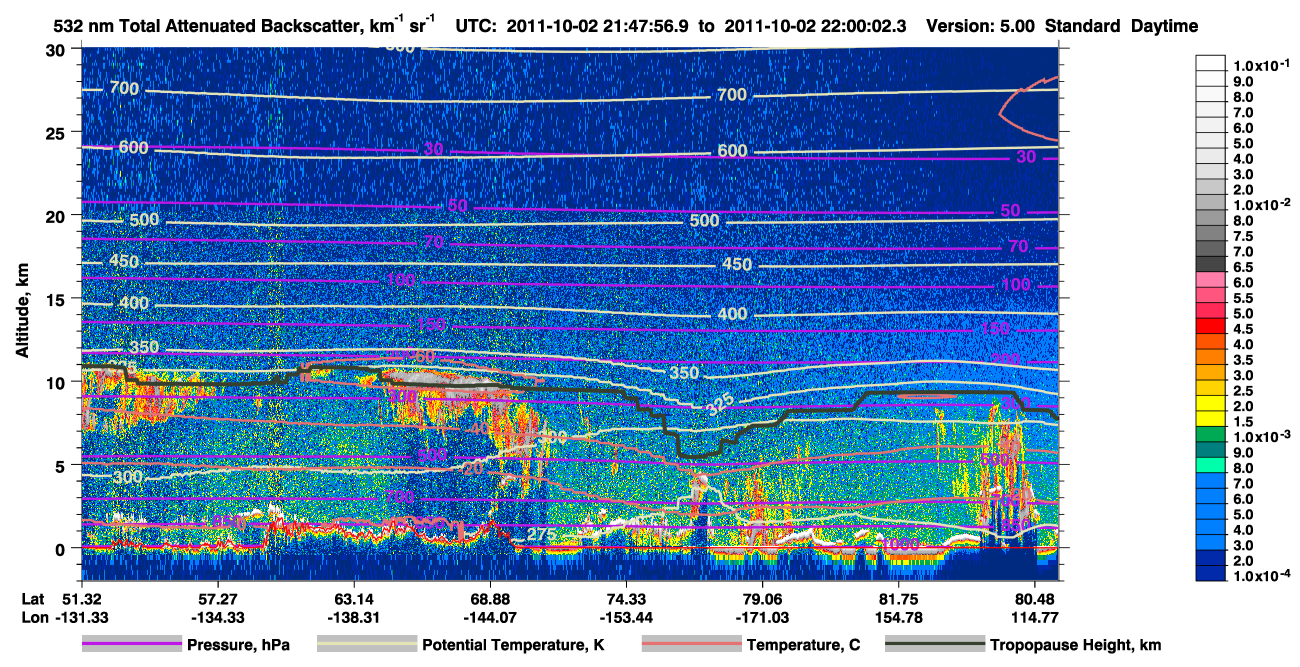This screenshot has height=667, width=1300.
Task: Click latitude value '51.32'
Action: tap(81, 599)
